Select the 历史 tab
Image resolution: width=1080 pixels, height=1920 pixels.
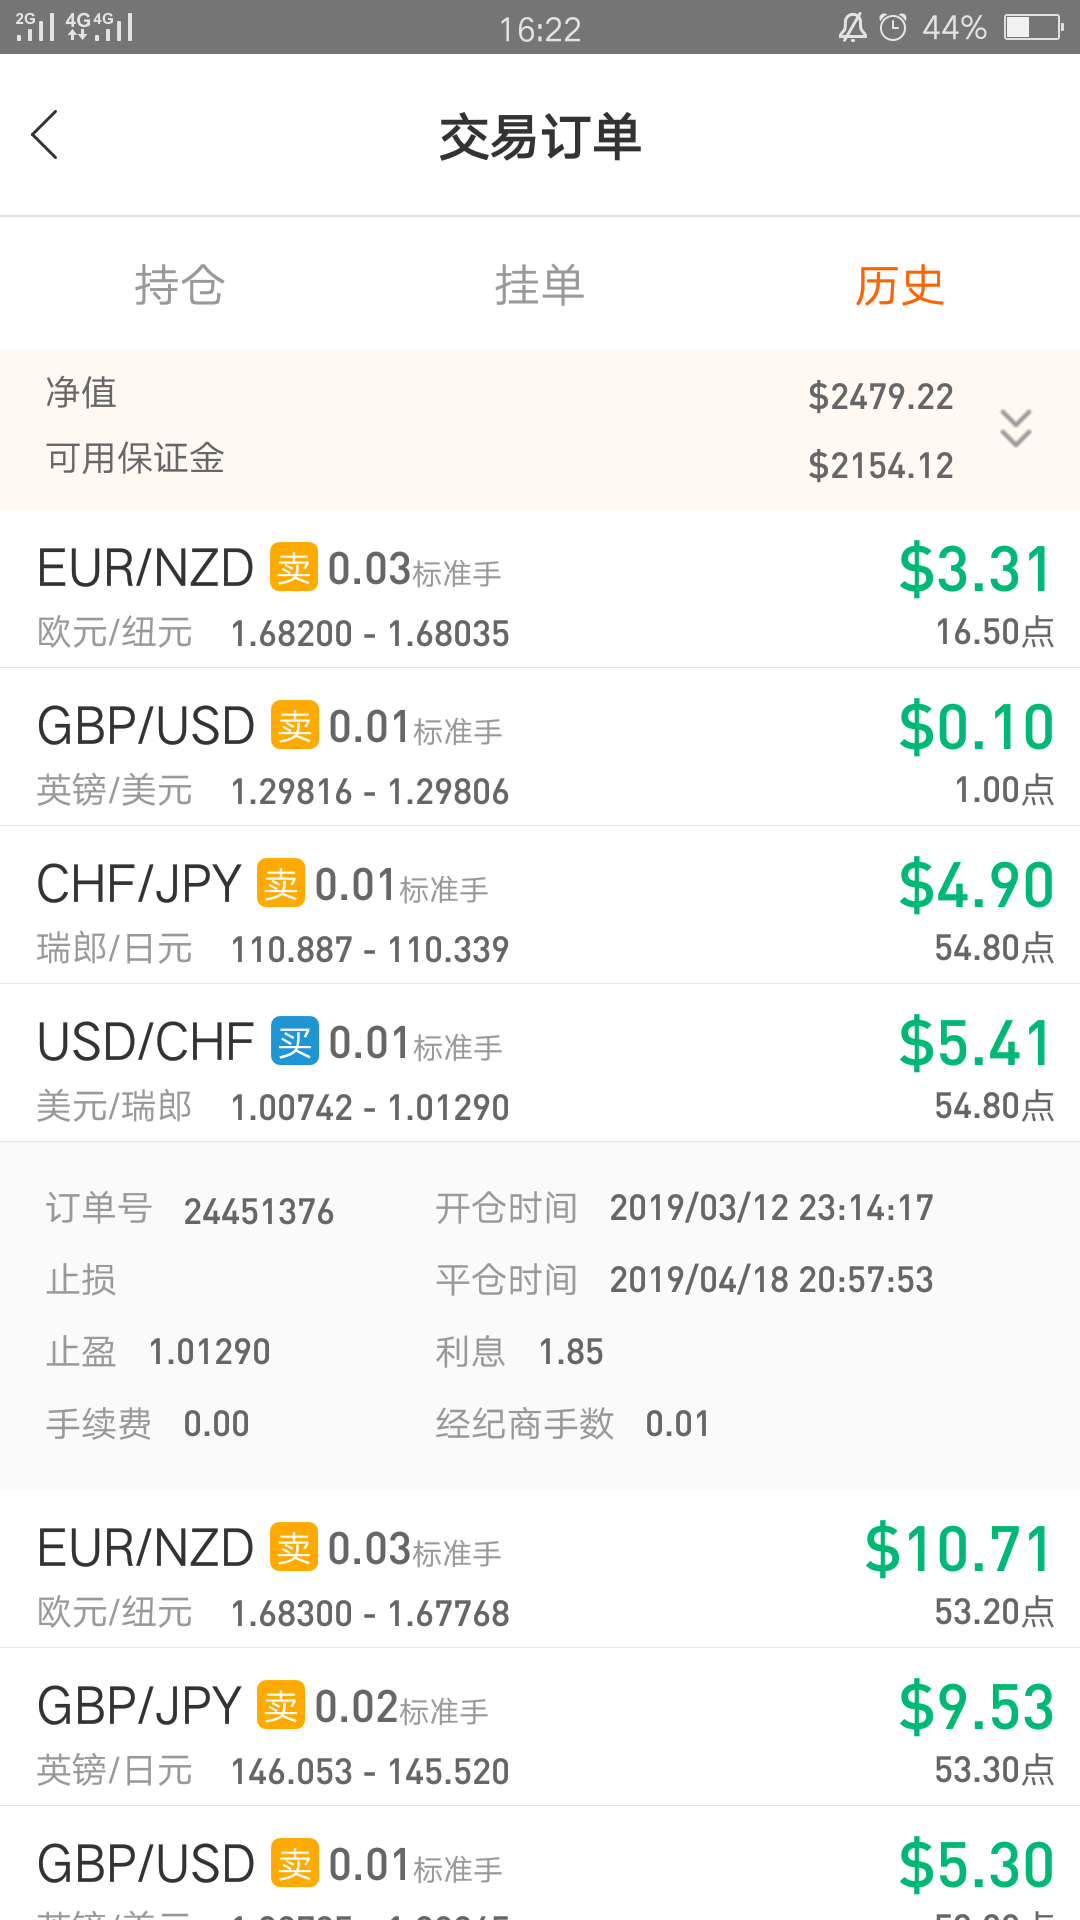pos(899,285)
